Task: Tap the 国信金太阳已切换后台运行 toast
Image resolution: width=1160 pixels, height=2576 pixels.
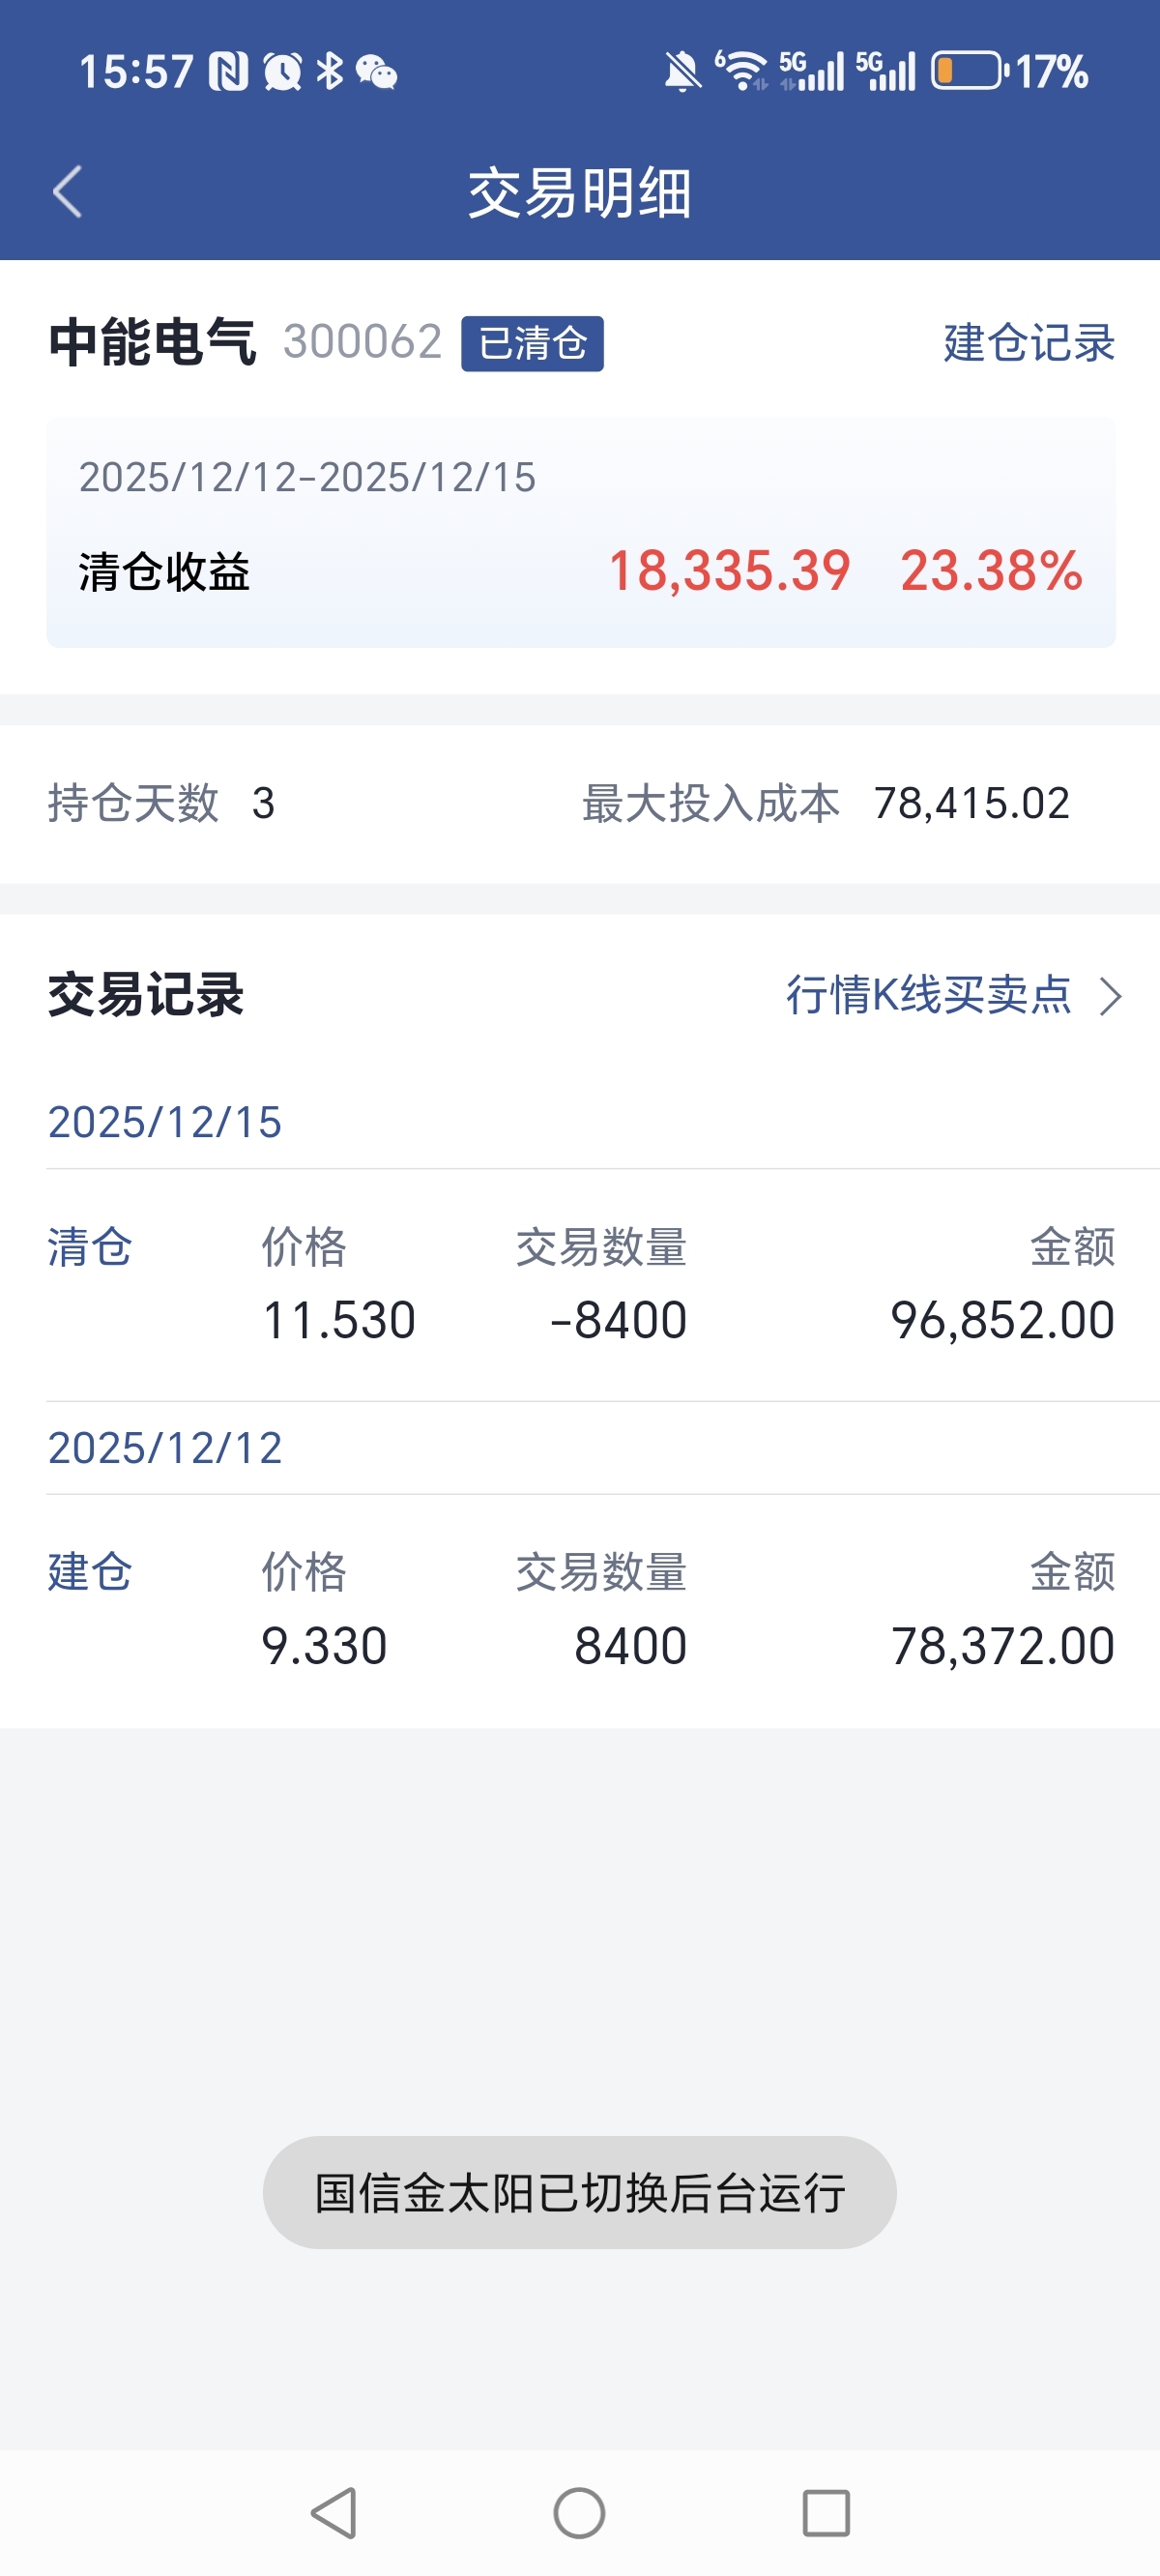Action: point(579,2193)
